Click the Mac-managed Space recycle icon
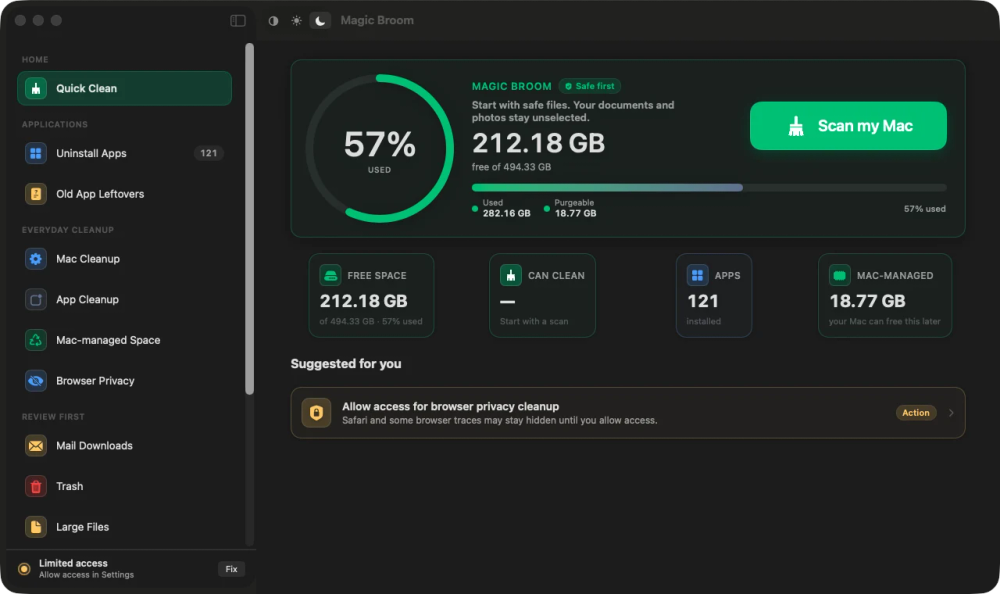 tap(36, 340)
